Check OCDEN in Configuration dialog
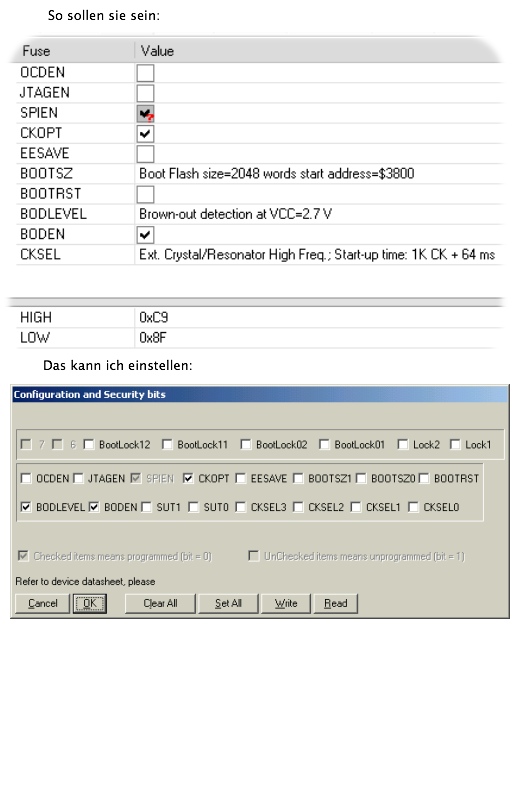 click(26, 478)
